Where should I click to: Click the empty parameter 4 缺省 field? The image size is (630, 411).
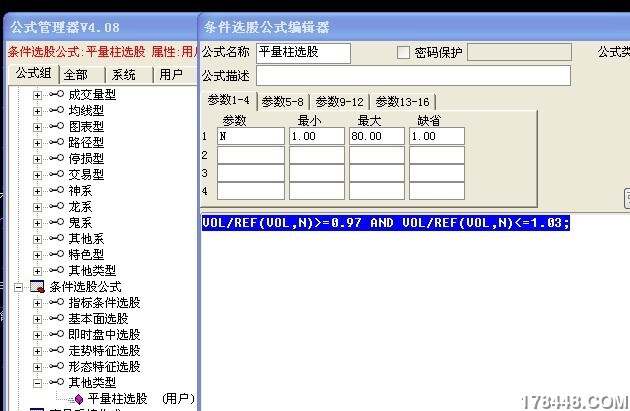[437, 191]
